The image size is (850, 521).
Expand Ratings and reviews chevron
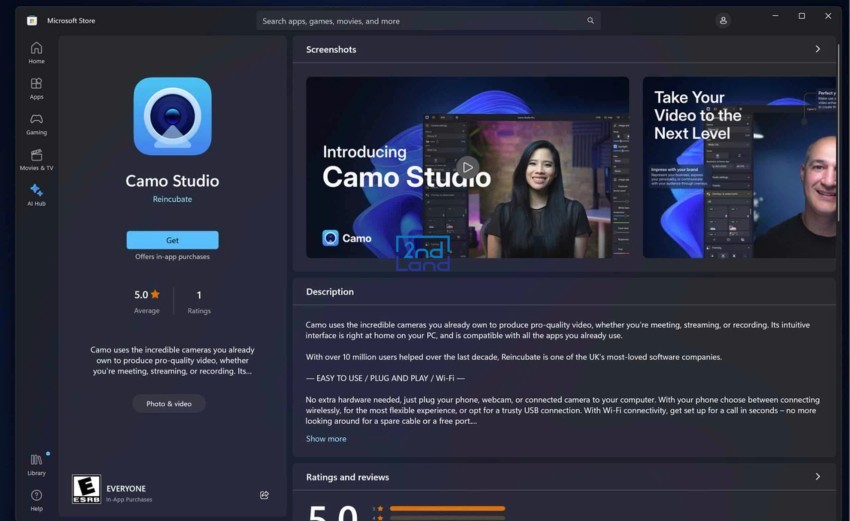[817, 477]
